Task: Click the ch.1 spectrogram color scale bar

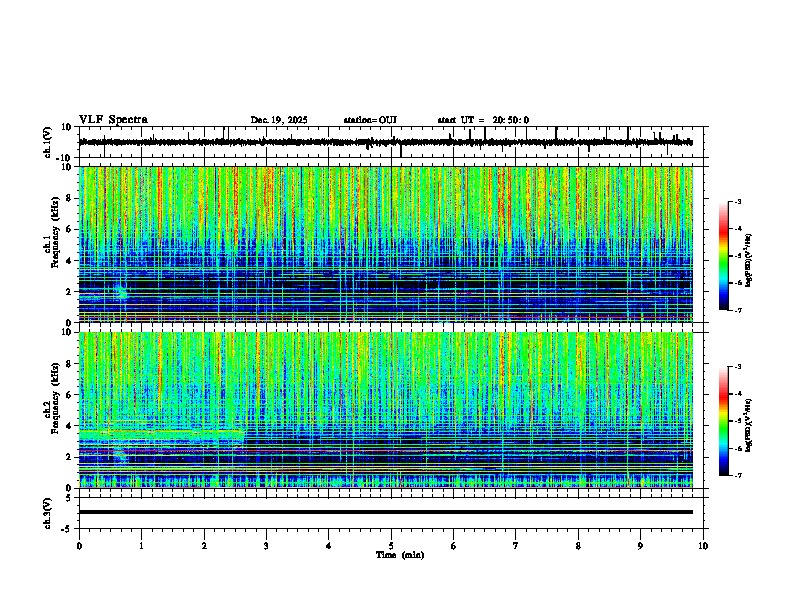Action: (x=723, y=256)
